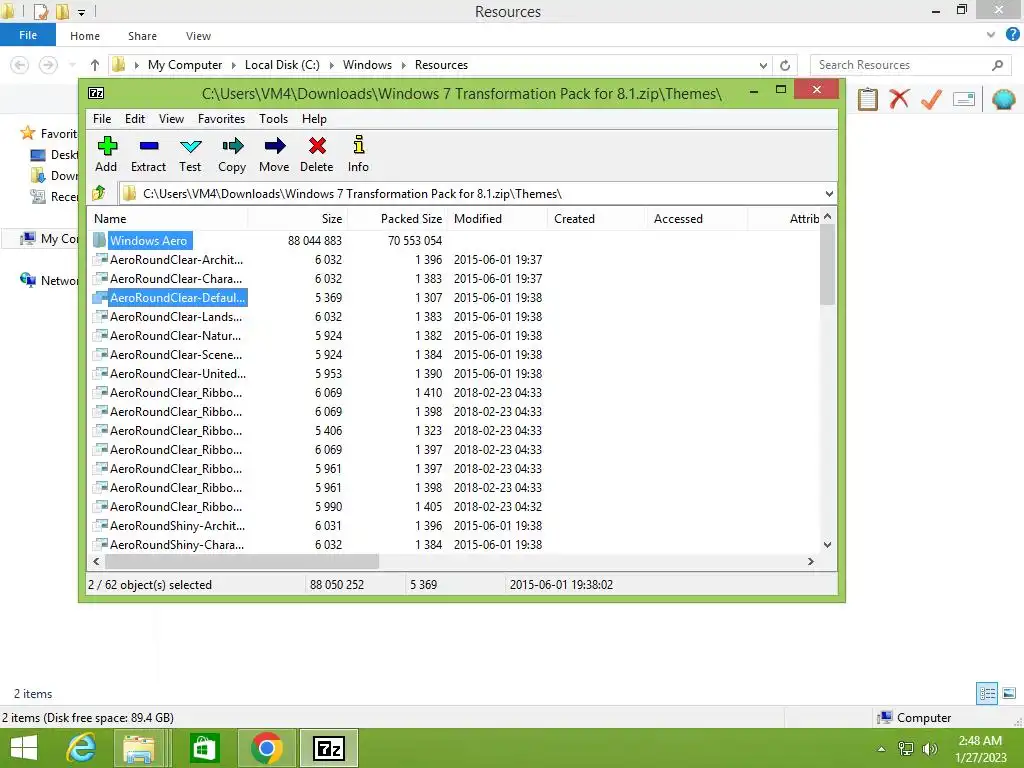This screenshot has height=768, width=1024.
Task: Launch Internet Explorer from taskbar
Action: 81,748
